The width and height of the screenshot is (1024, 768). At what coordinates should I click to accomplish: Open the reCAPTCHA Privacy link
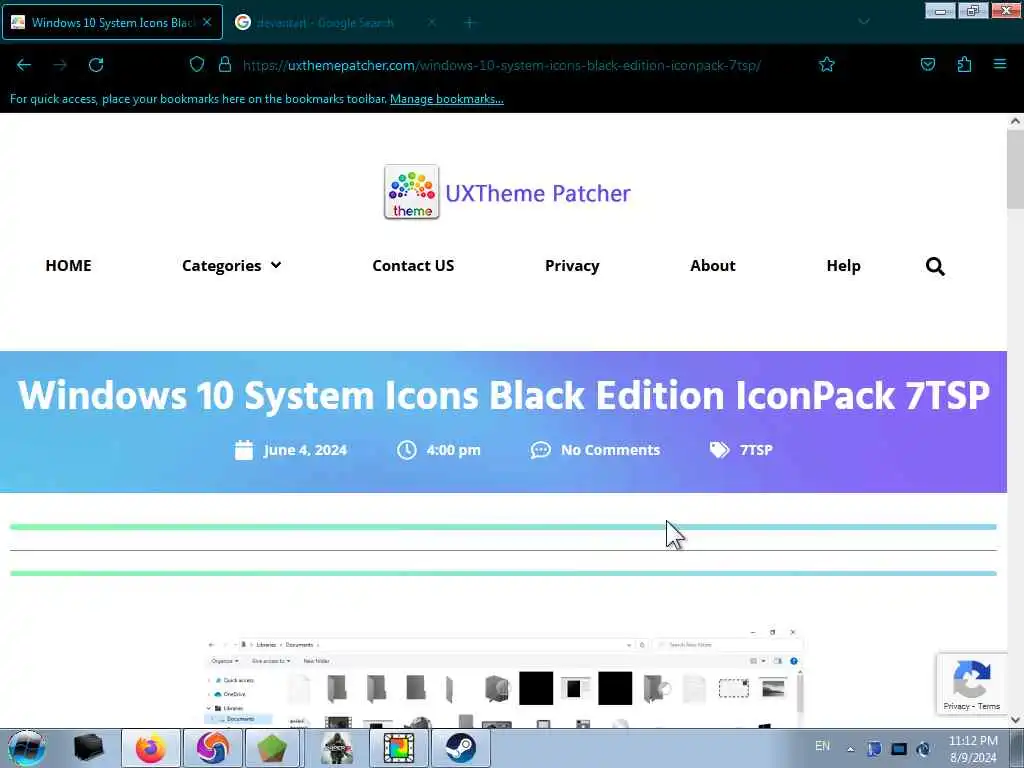click(956, 707)
